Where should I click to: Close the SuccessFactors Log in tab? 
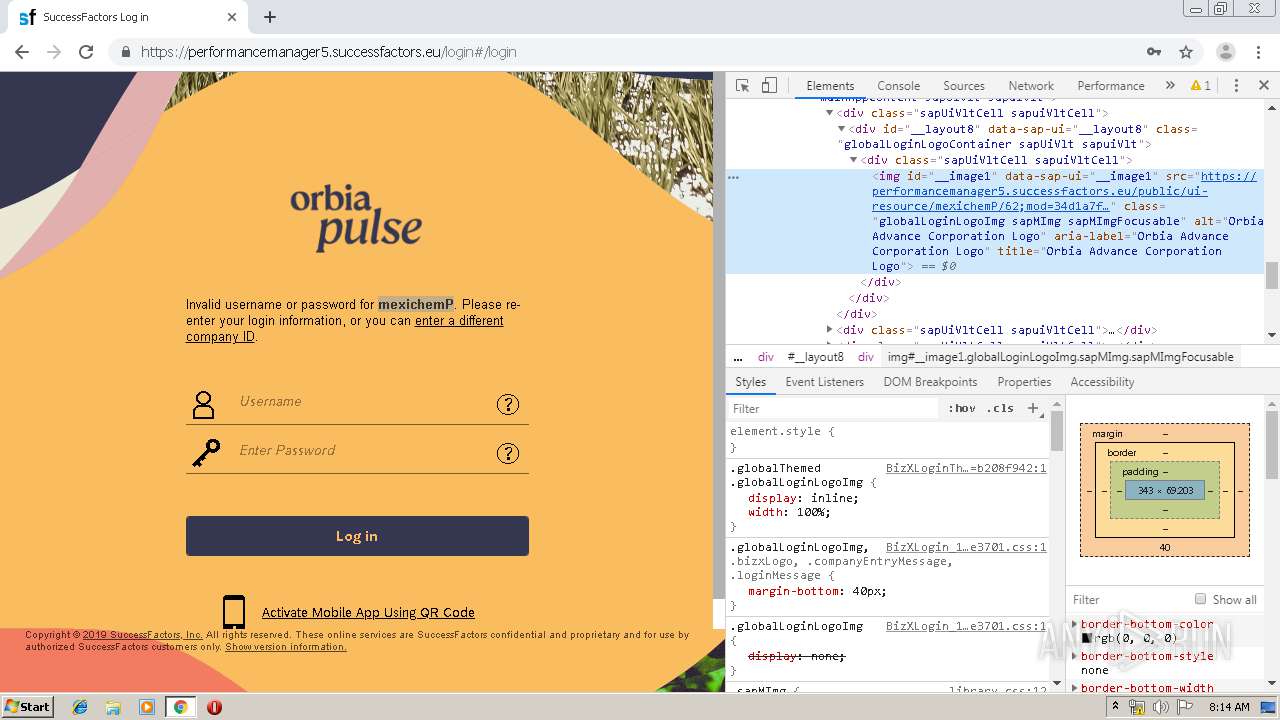pos(232,17)
